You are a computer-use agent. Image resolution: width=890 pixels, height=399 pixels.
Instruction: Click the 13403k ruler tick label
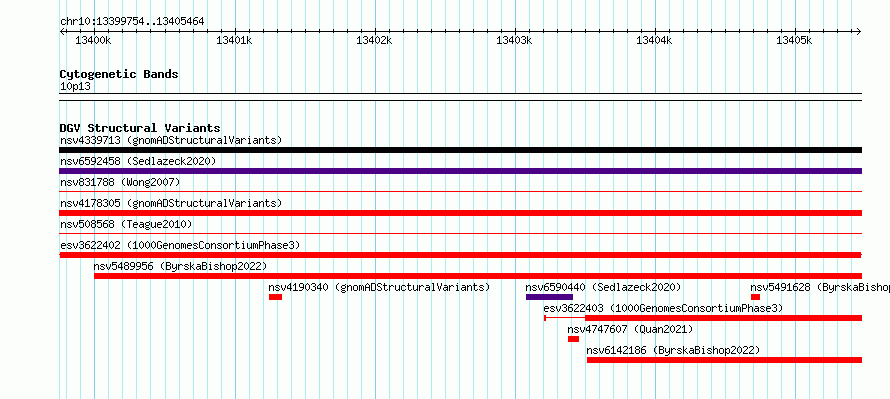coord(514,40)
